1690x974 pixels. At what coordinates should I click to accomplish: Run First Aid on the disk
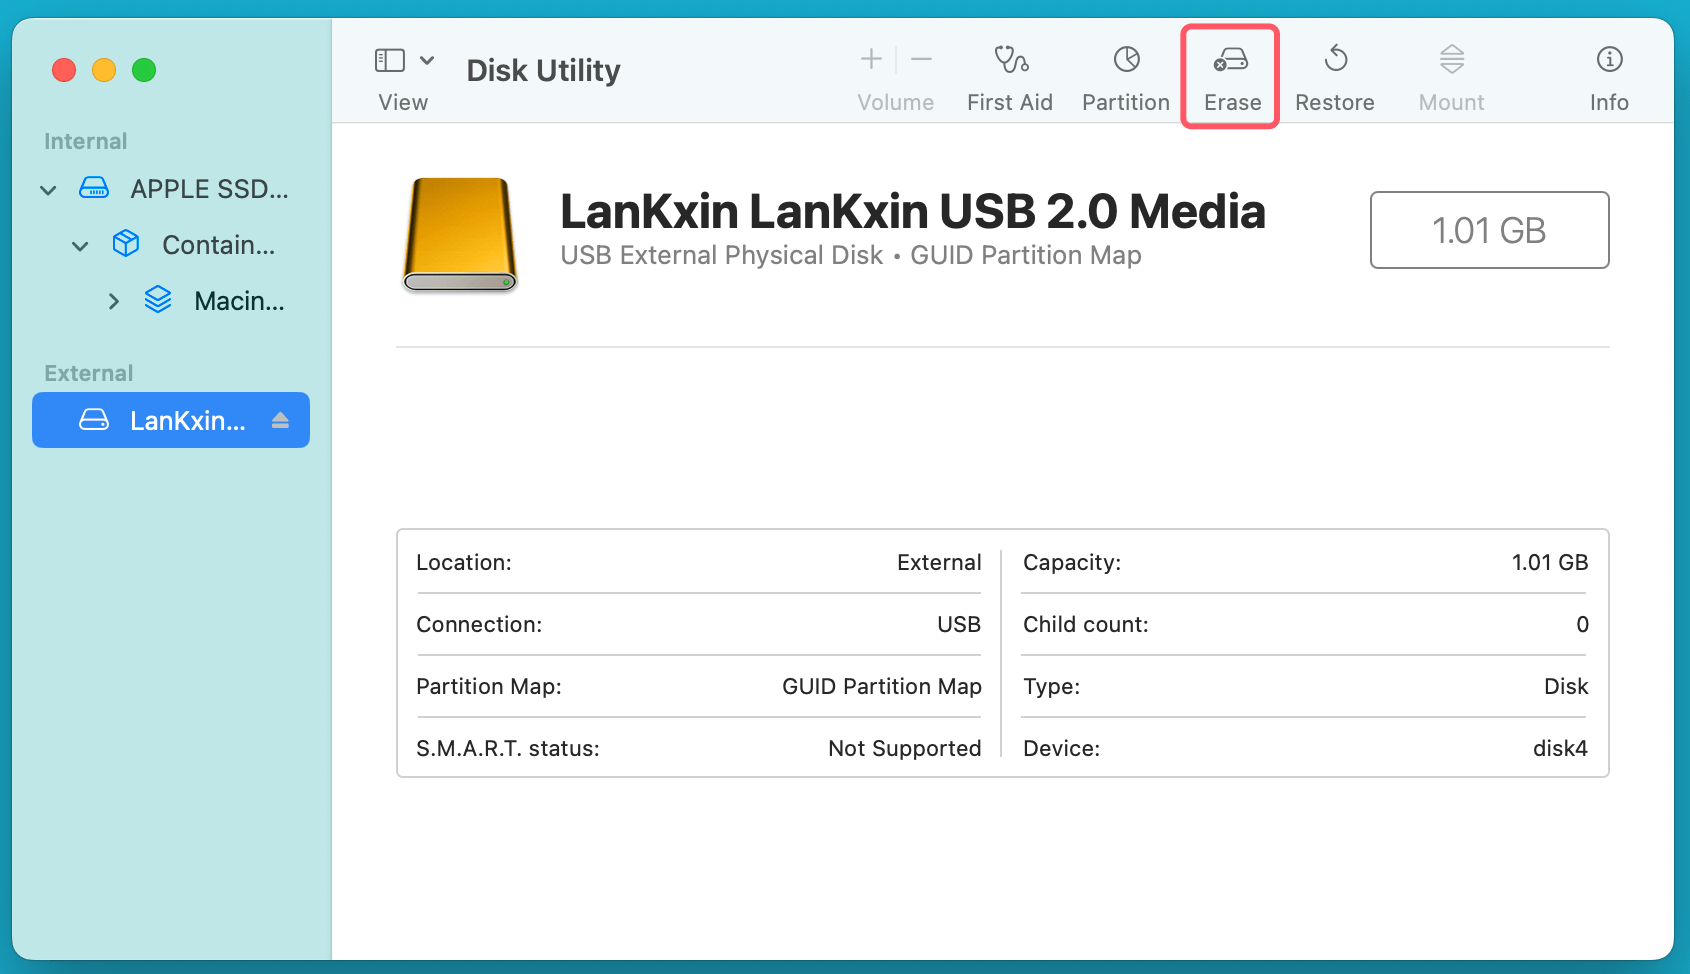(1010, 60)
